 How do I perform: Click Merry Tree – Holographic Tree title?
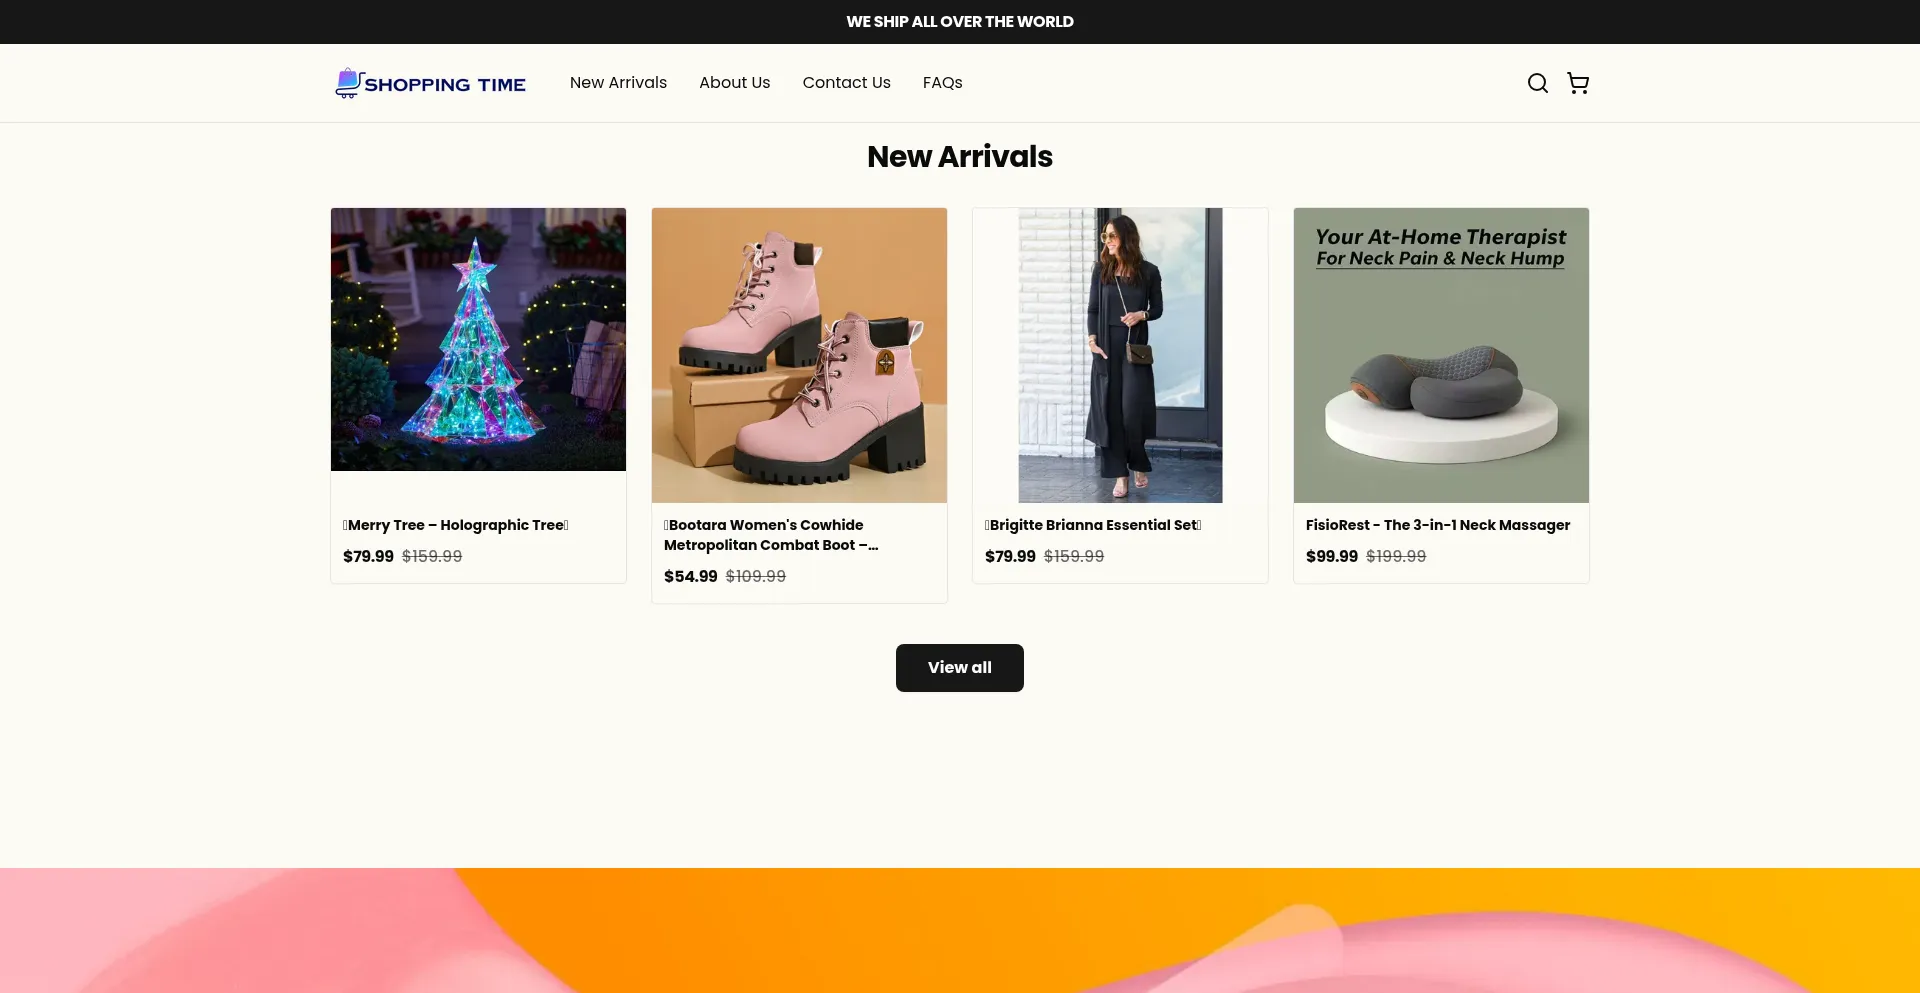[456, 525]
